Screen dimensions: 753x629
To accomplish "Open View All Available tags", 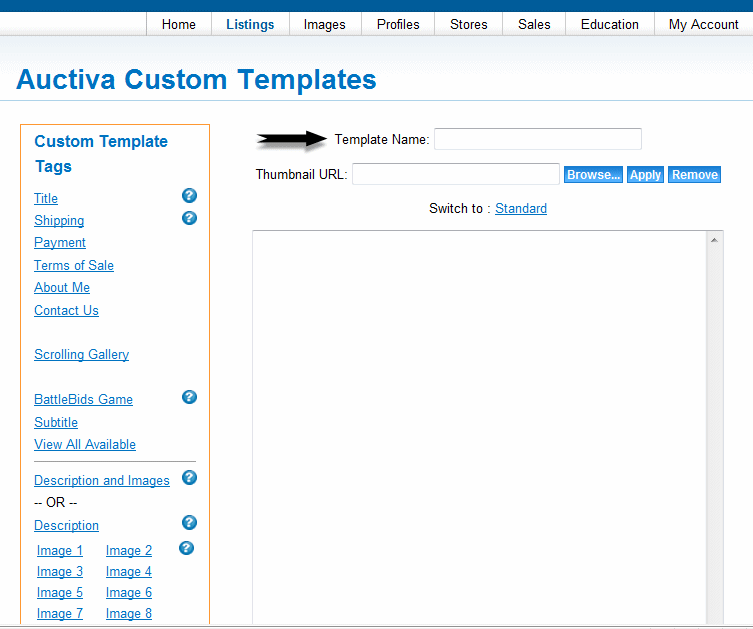I will pos(85,444).
